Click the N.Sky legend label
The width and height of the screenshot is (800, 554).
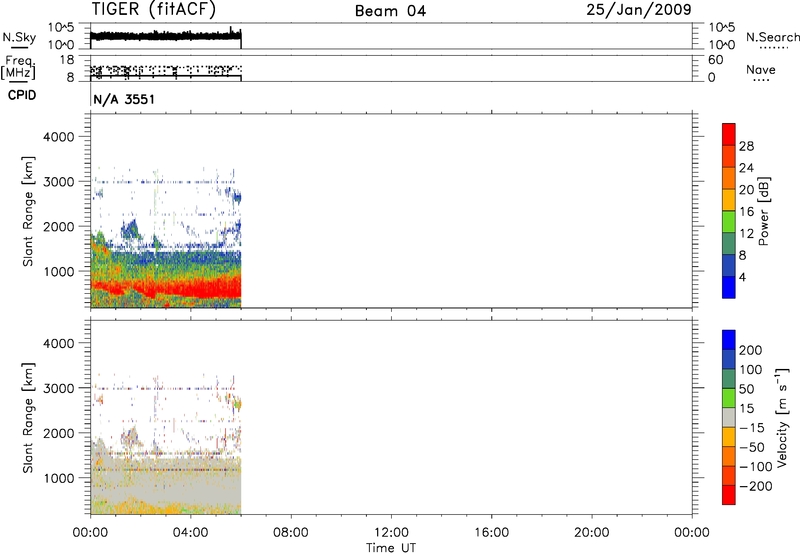click(19, 37)
